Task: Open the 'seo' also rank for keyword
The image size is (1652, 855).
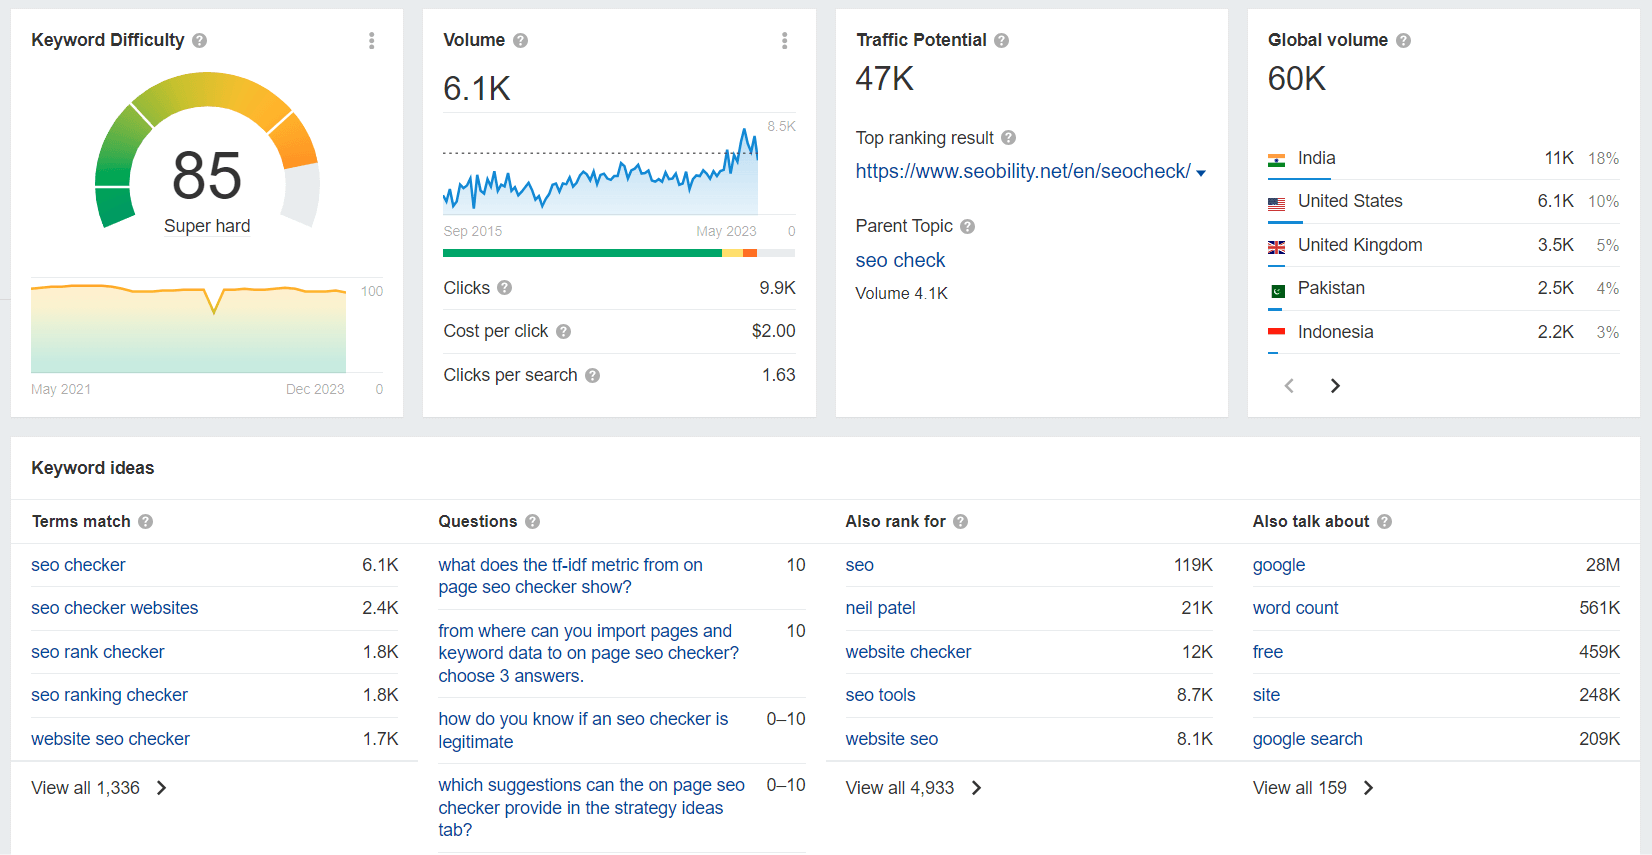Action: pyautogui.click(x=859, y=565)
